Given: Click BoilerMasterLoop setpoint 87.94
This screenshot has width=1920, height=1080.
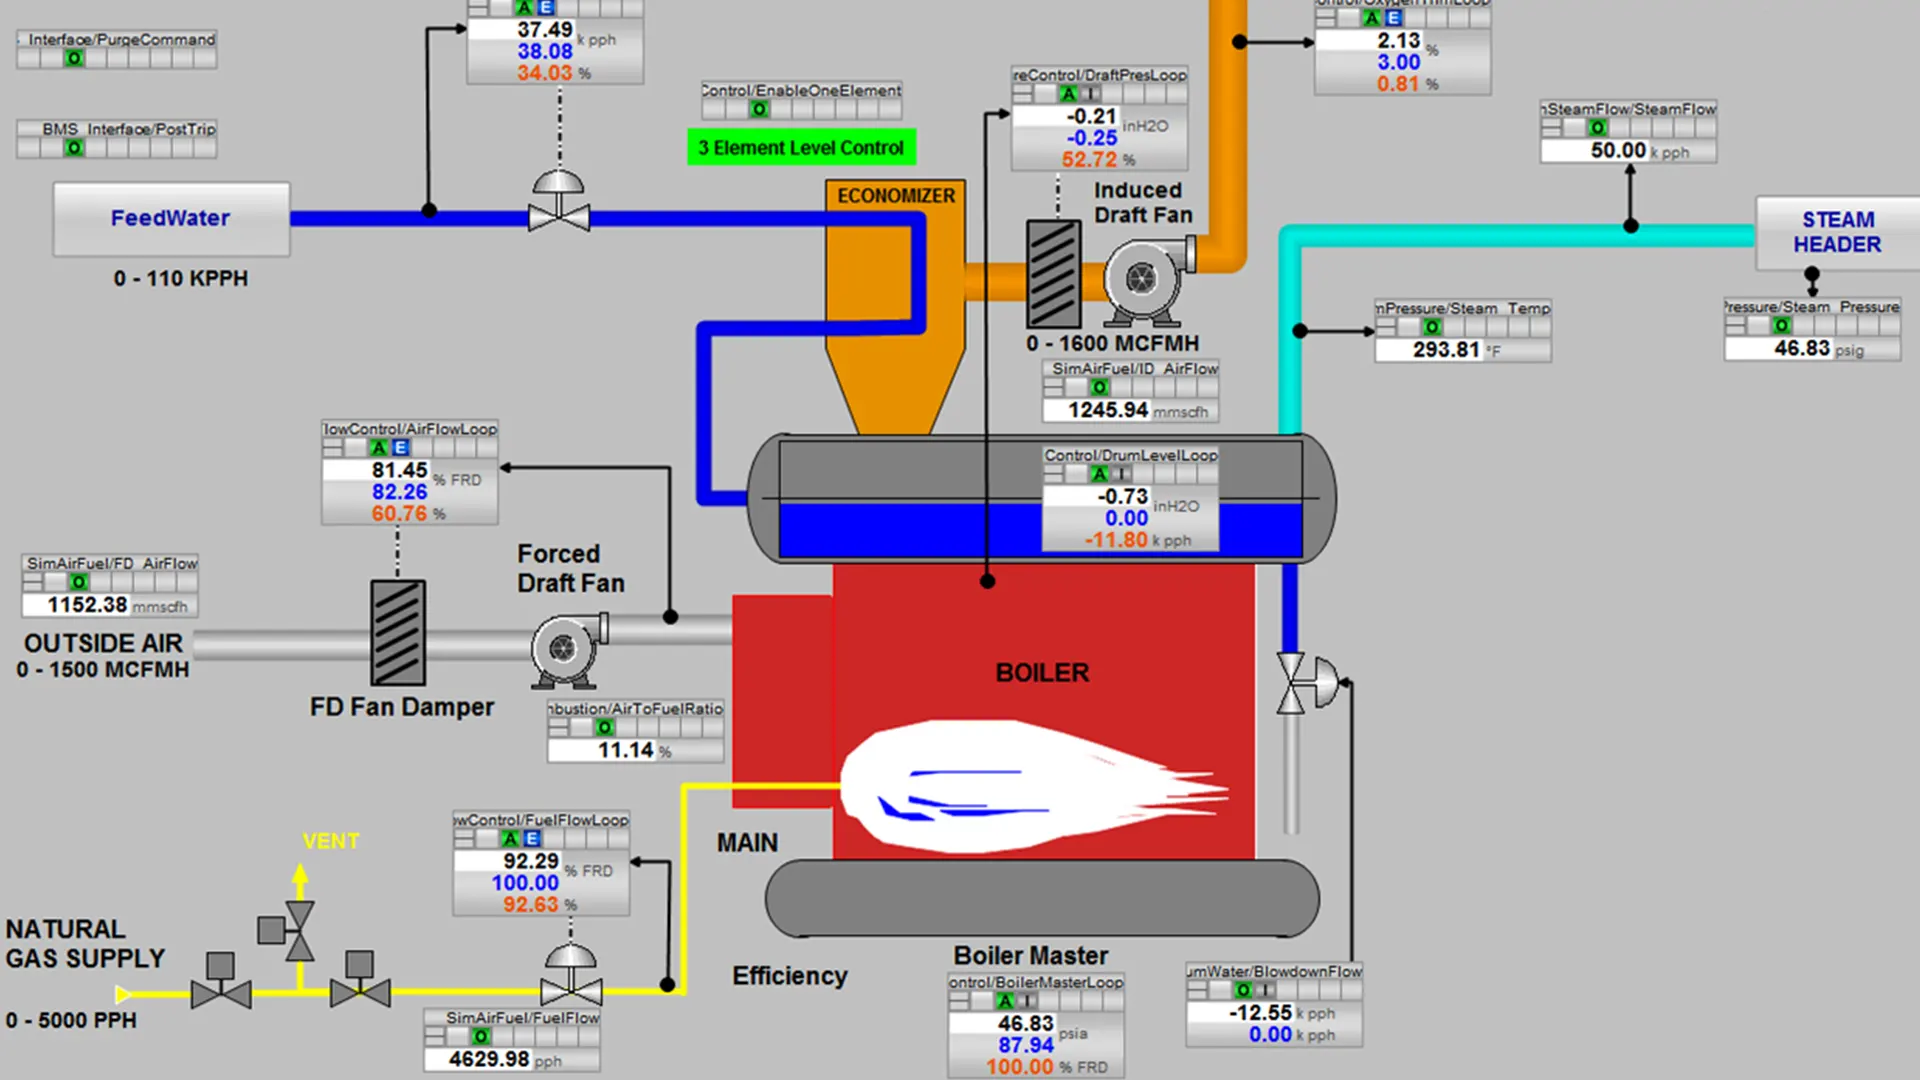Looking at the screenshot, I should 1025,1045.
